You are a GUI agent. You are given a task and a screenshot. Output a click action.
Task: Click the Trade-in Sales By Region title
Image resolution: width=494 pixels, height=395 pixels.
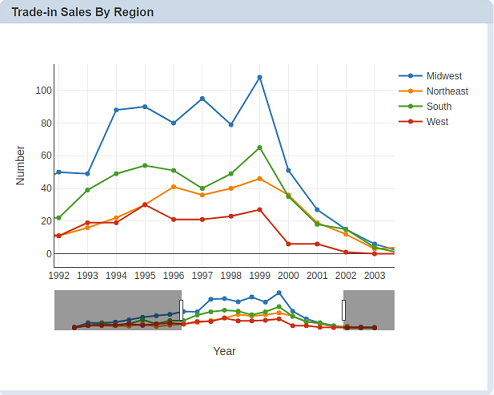83,12
